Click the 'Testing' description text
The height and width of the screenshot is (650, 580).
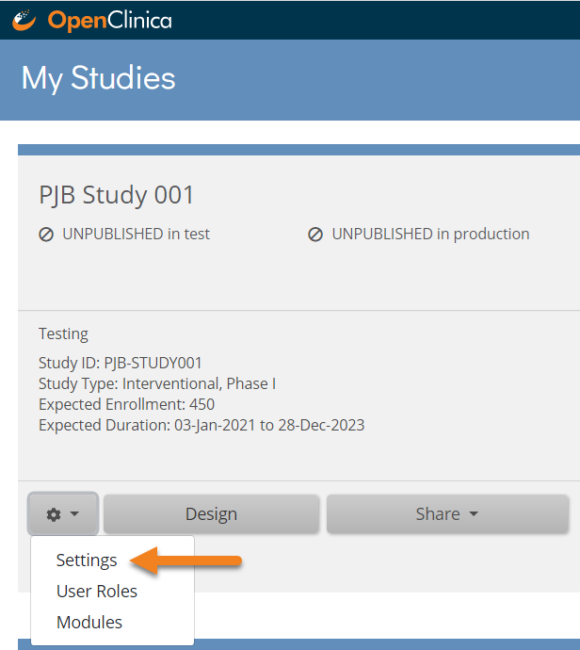(63, 334)
